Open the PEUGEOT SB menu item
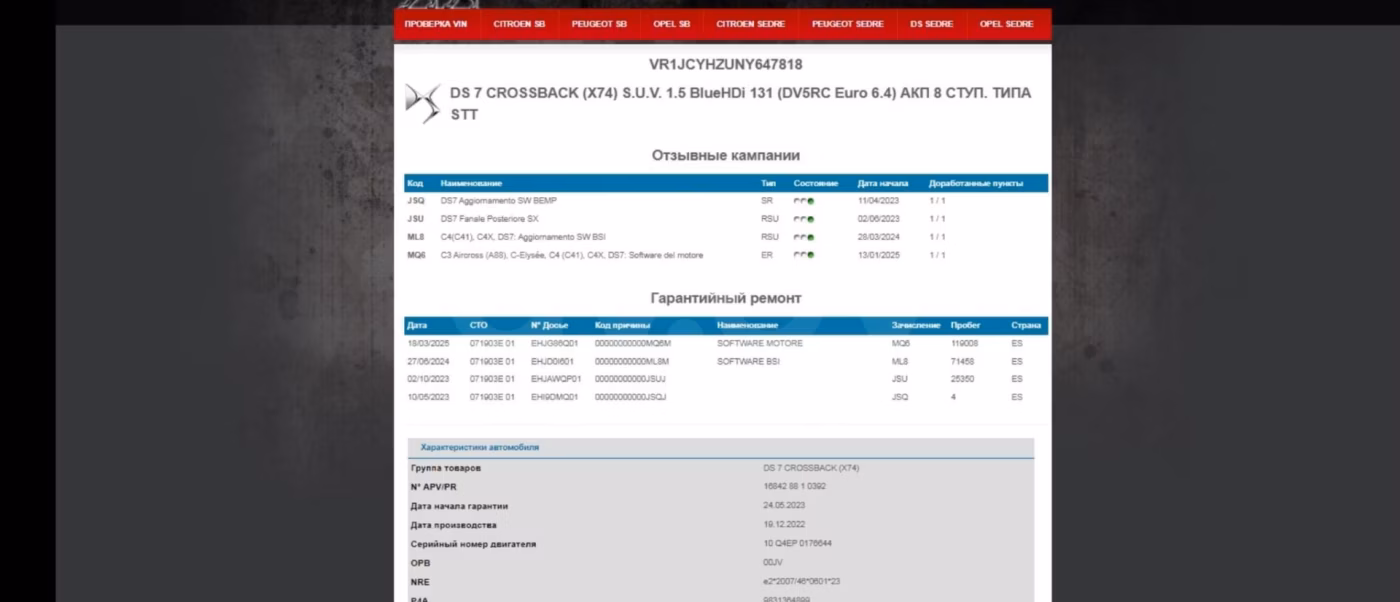1400x602 pixels. point(599,24)
